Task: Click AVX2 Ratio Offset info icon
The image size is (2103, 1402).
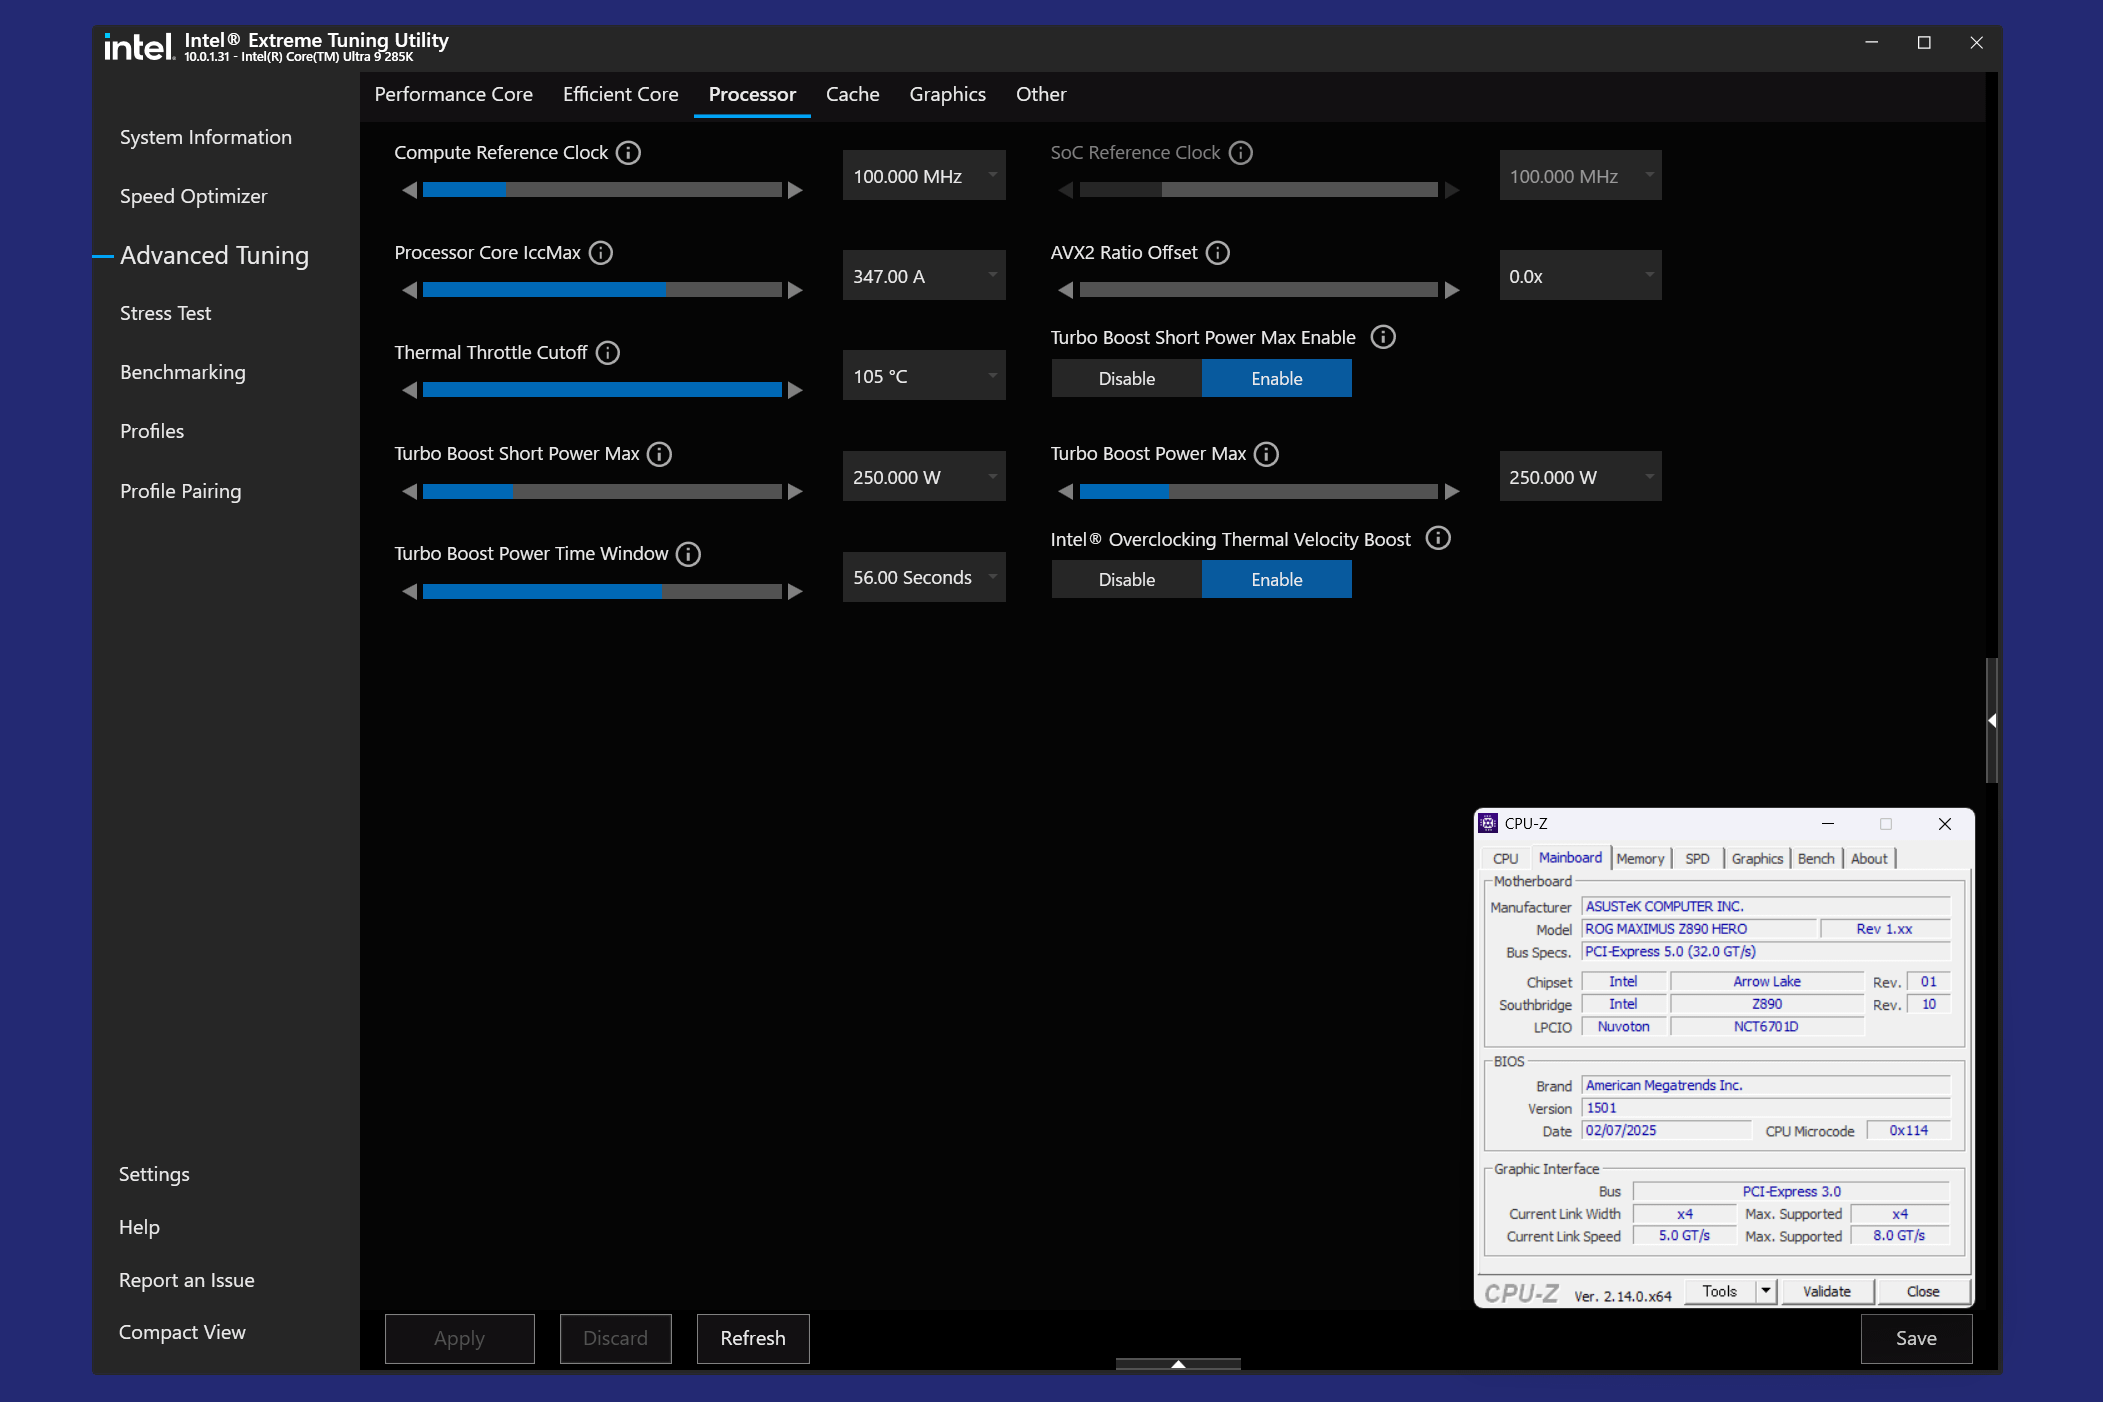Action: click(x=1217, y=253)
